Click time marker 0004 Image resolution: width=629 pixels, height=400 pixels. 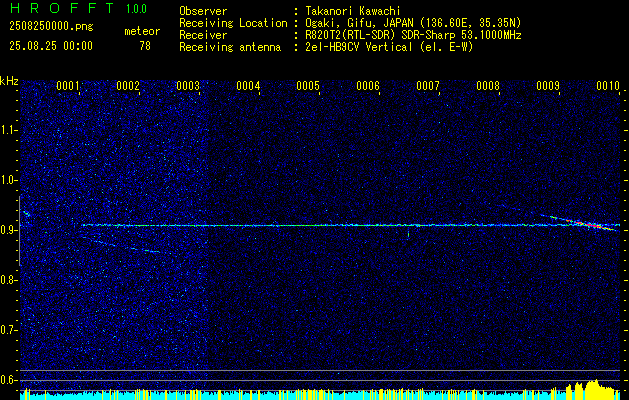(248, 86)
